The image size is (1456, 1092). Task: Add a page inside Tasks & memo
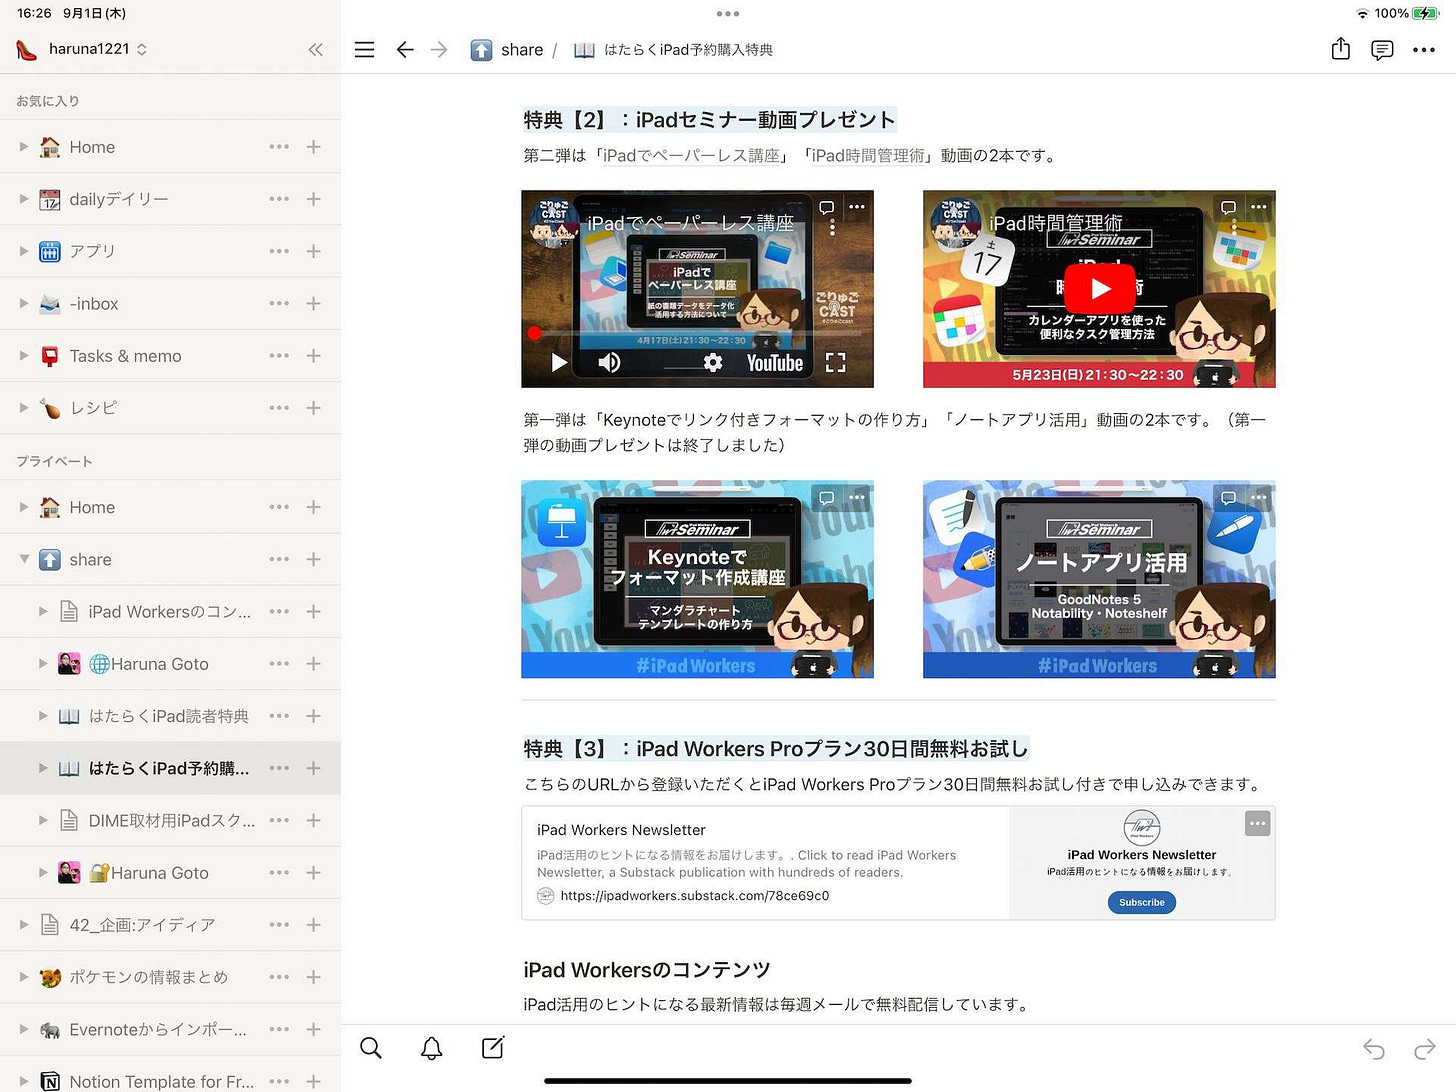[314, 356]
